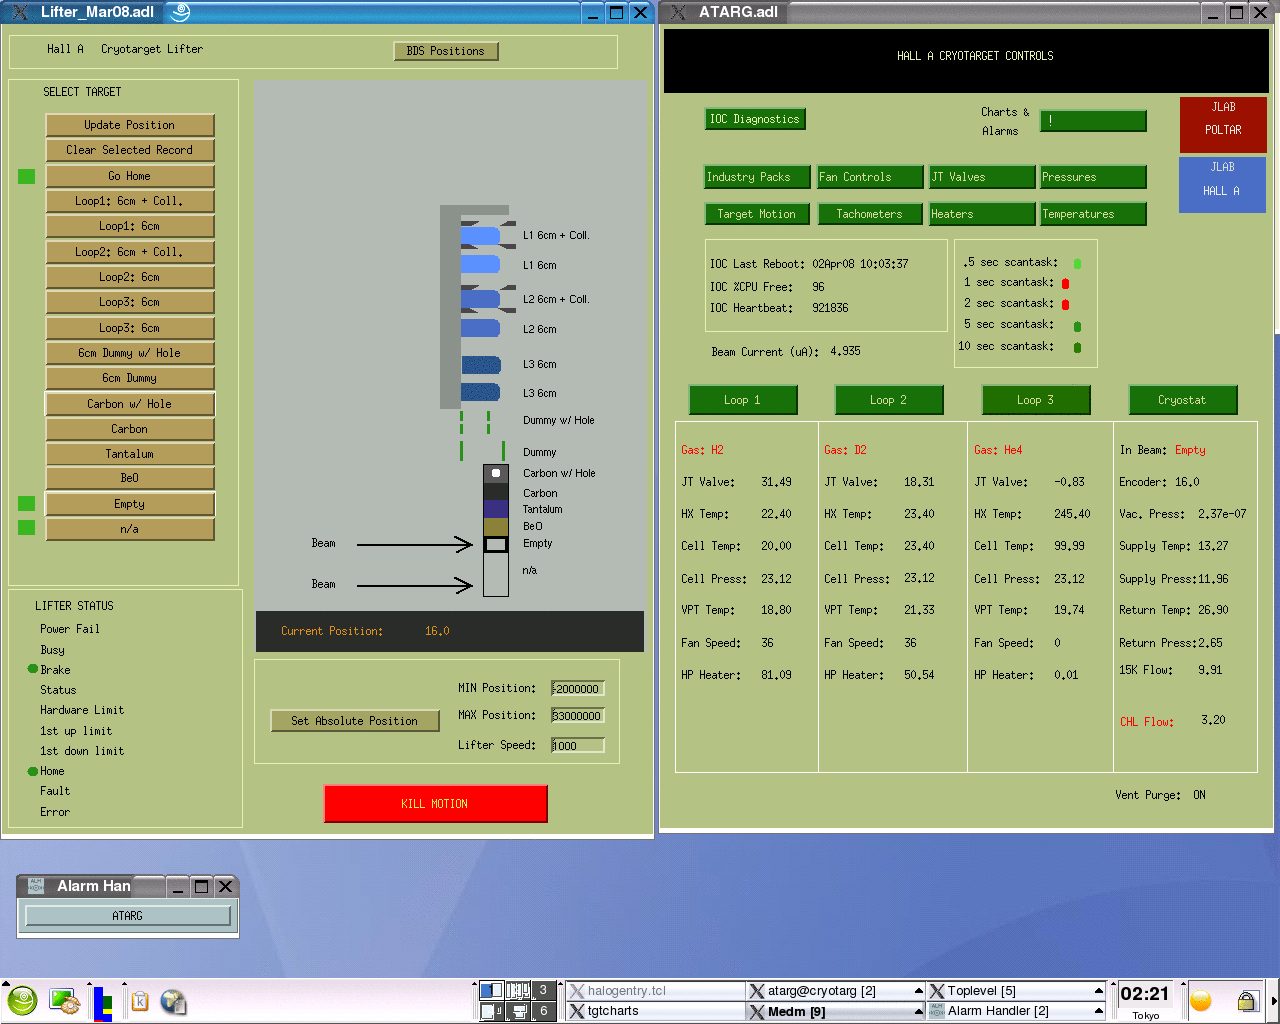Select 6cm Dummy w/ Hole target

pyautogui.click(x=130, y=353)
